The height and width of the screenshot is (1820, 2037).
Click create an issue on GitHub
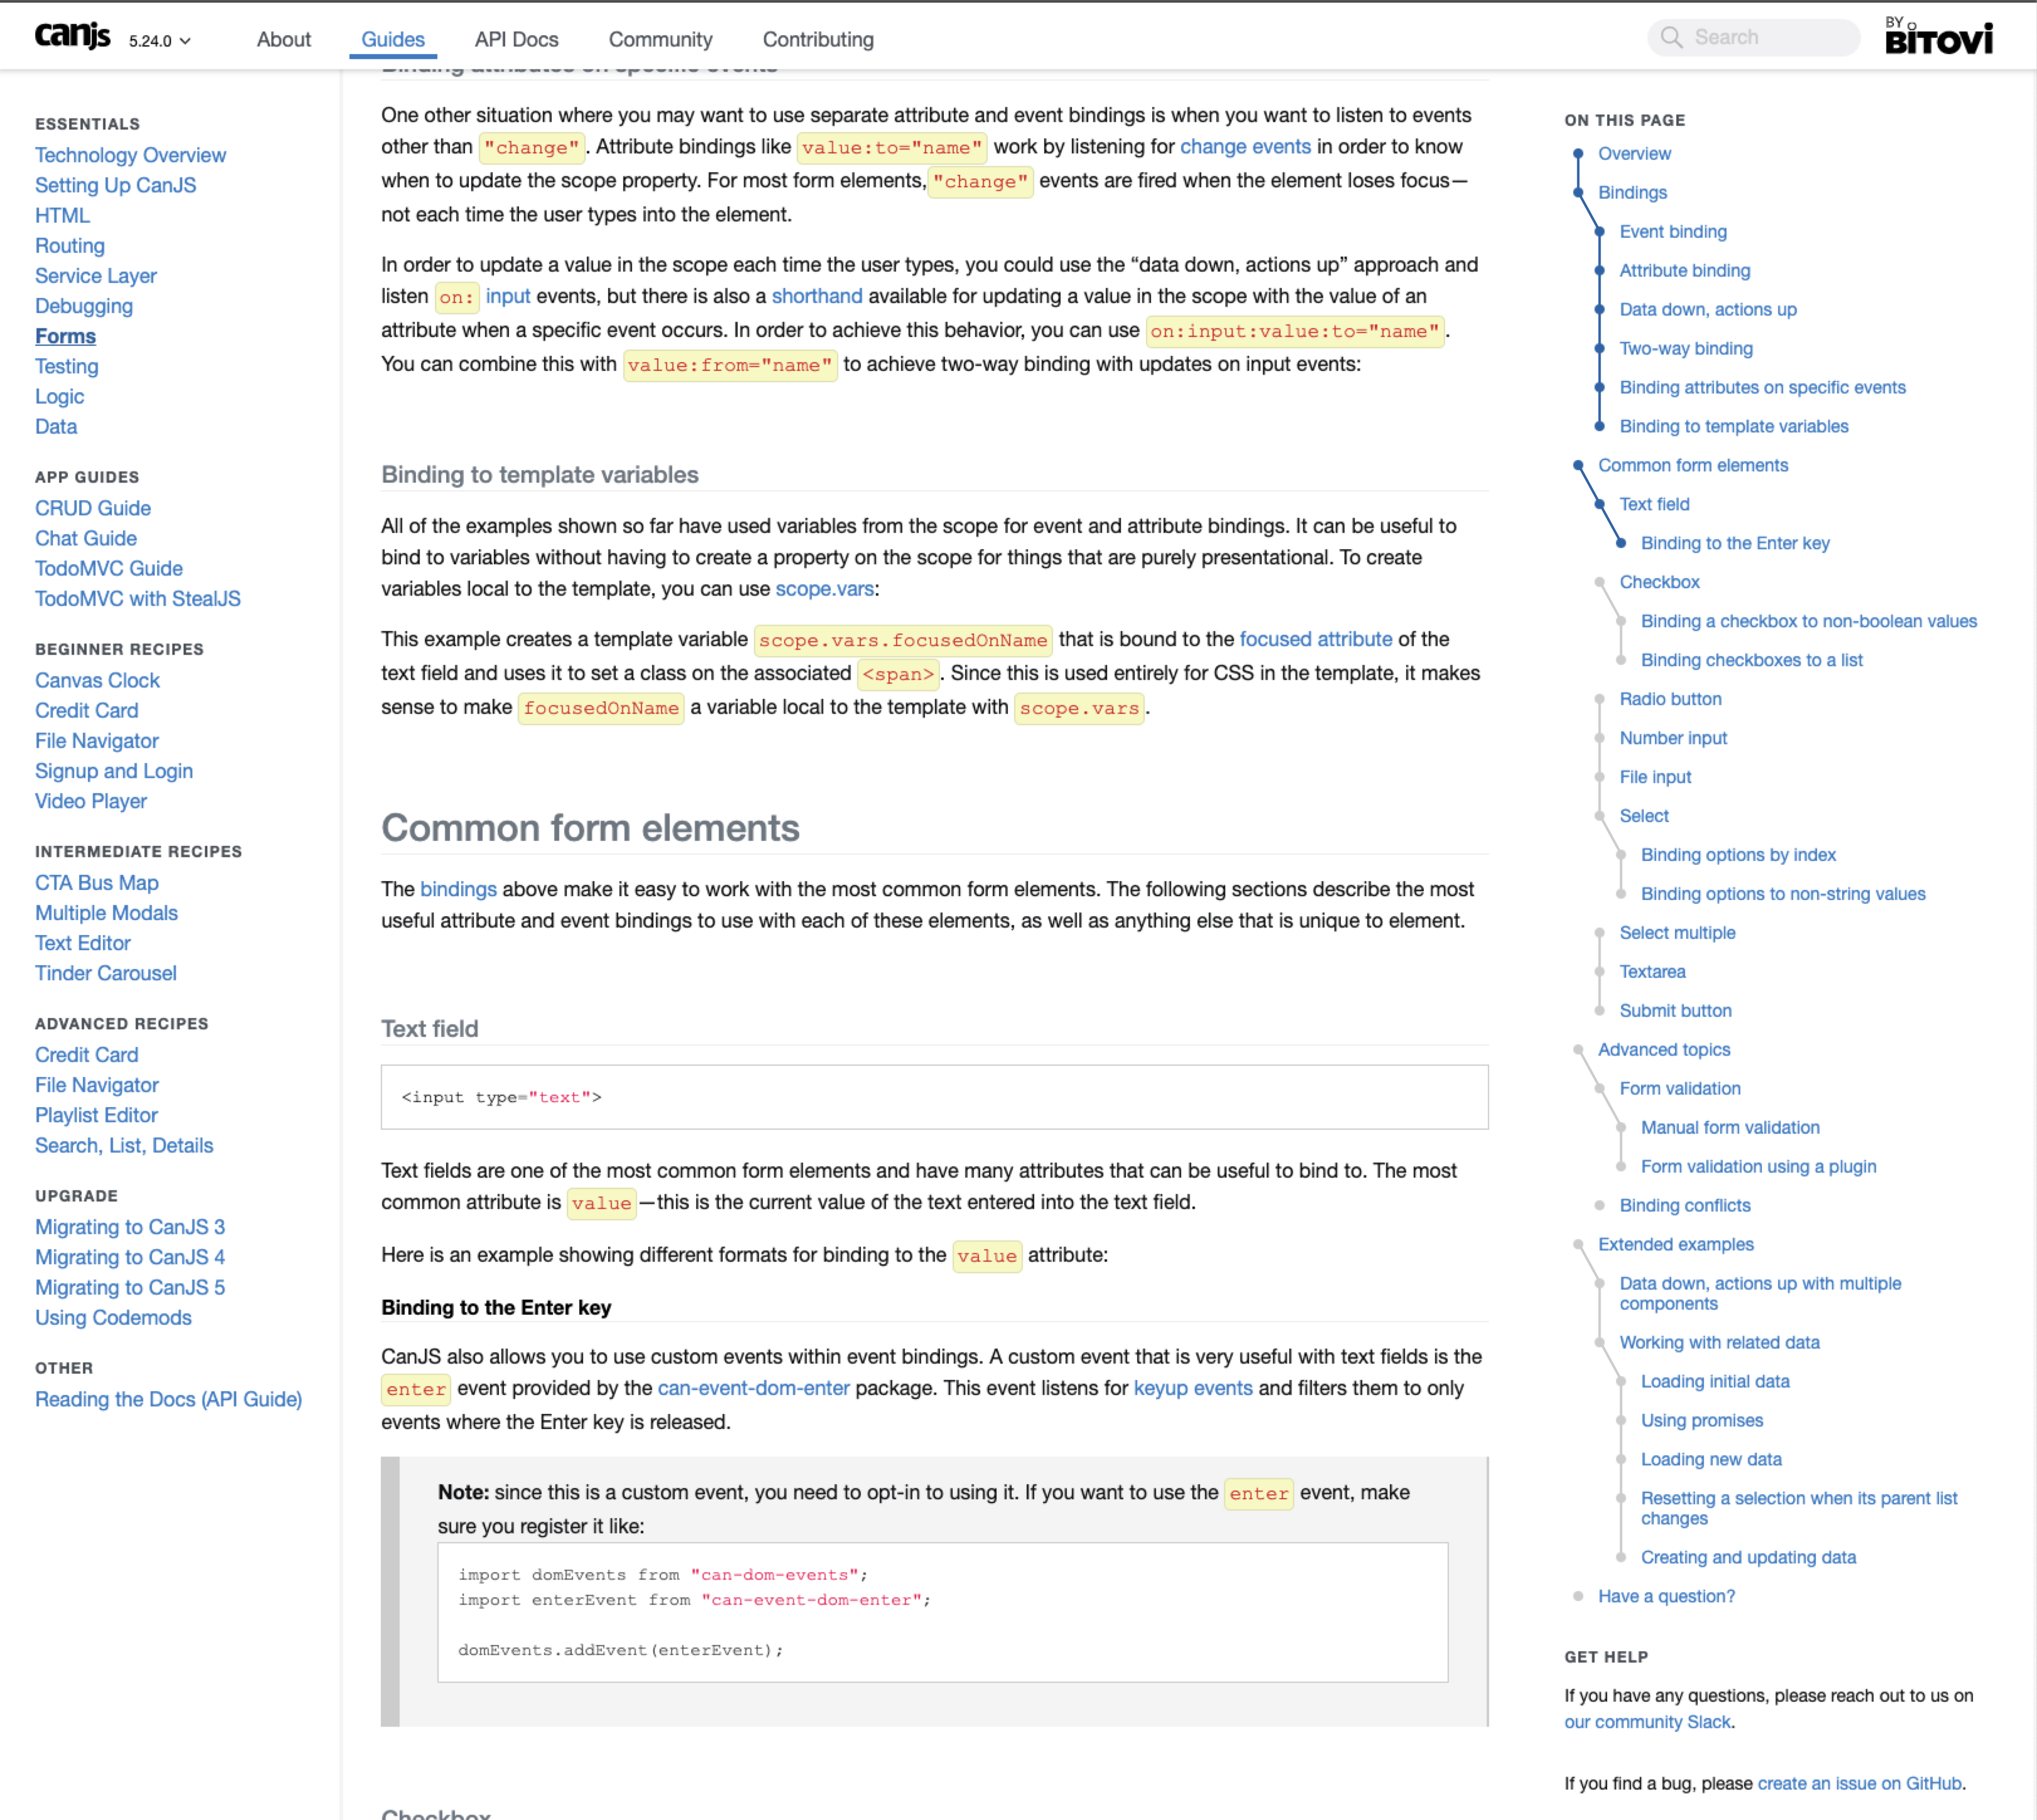(1859, 1783)
